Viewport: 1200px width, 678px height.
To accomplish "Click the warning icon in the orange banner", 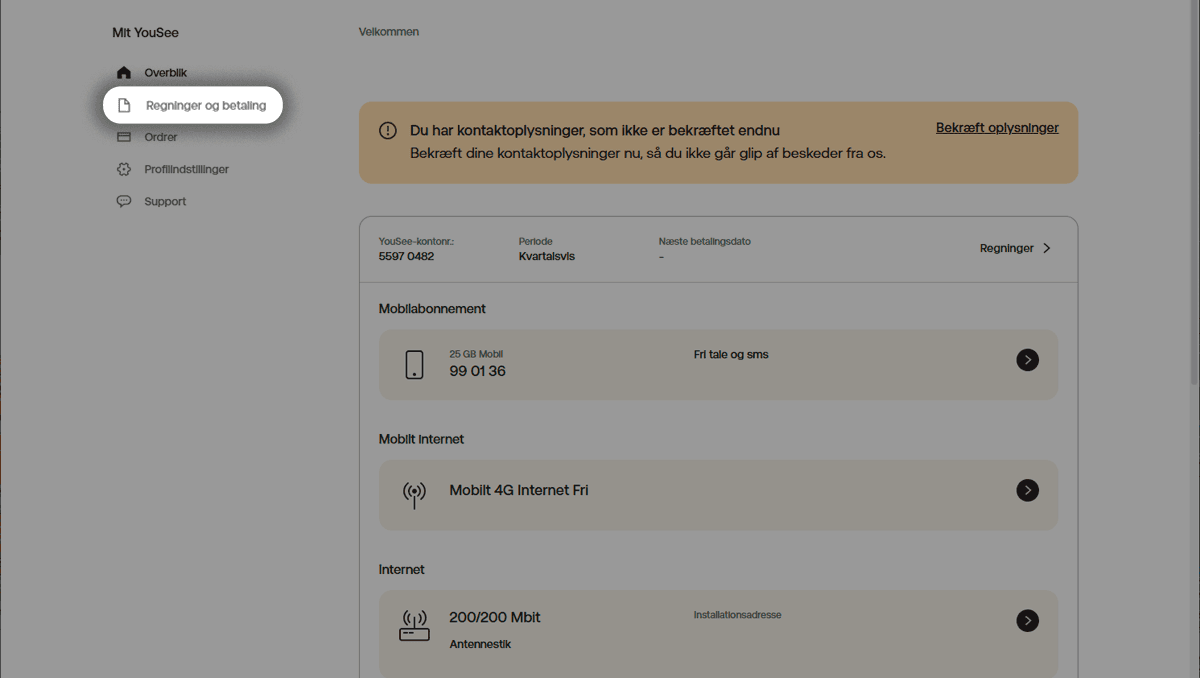I will point(388,131).
